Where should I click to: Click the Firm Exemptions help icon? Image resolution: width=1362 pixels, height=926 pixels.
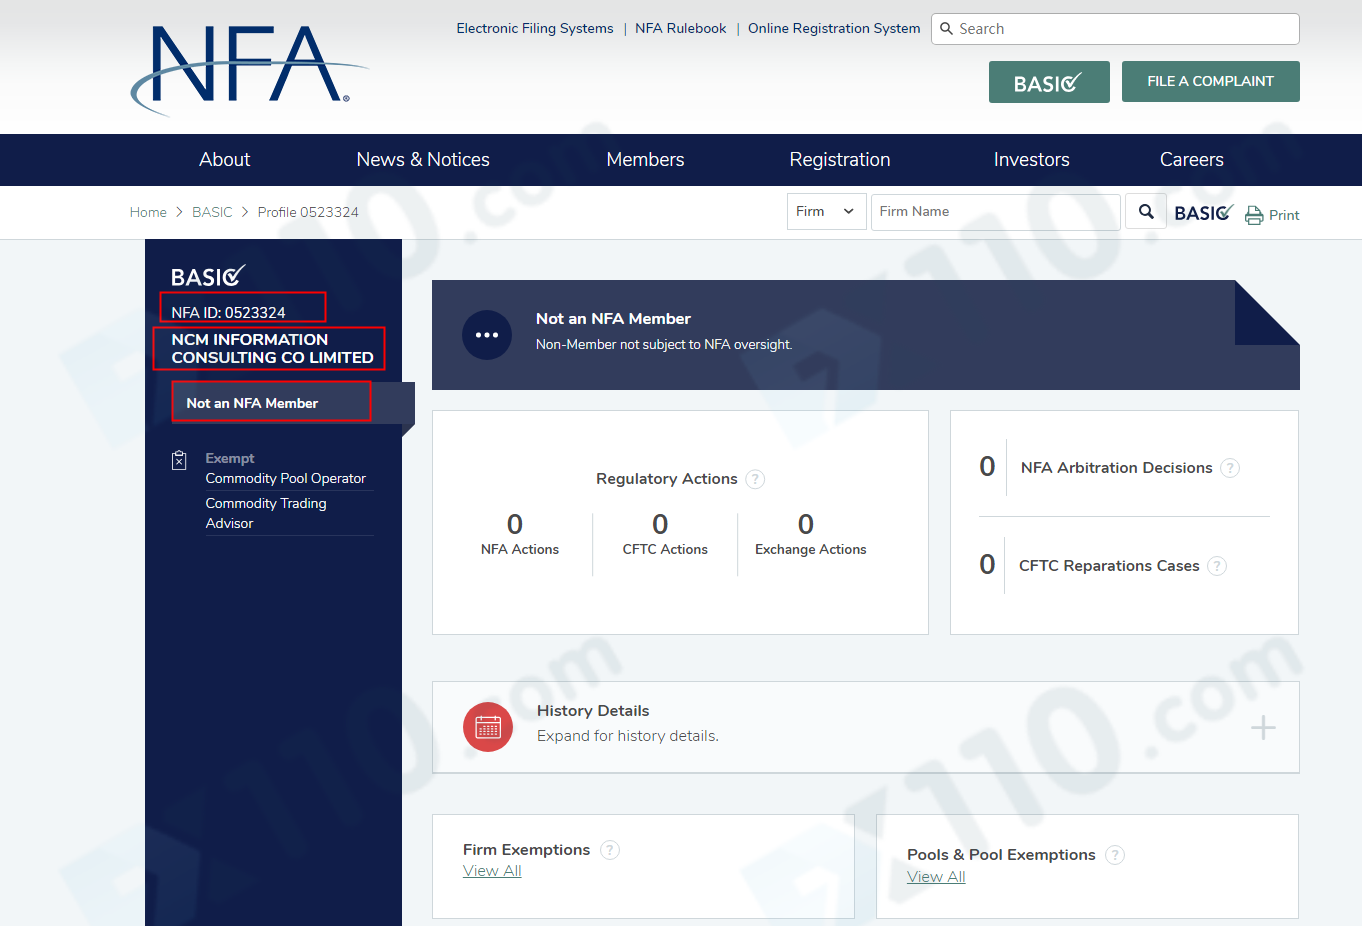click(610, 850)
